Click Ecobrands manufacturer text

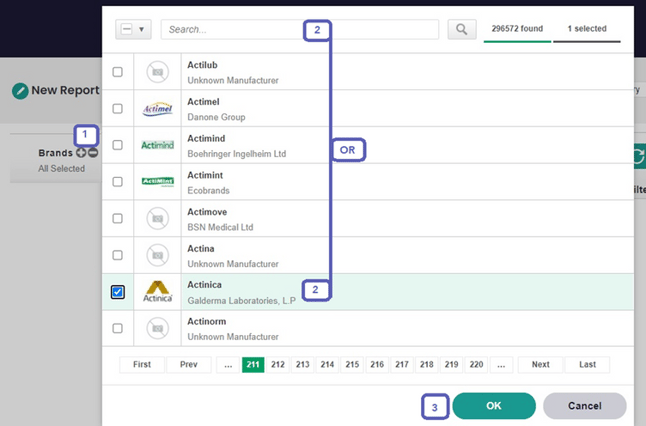(208, 190)
